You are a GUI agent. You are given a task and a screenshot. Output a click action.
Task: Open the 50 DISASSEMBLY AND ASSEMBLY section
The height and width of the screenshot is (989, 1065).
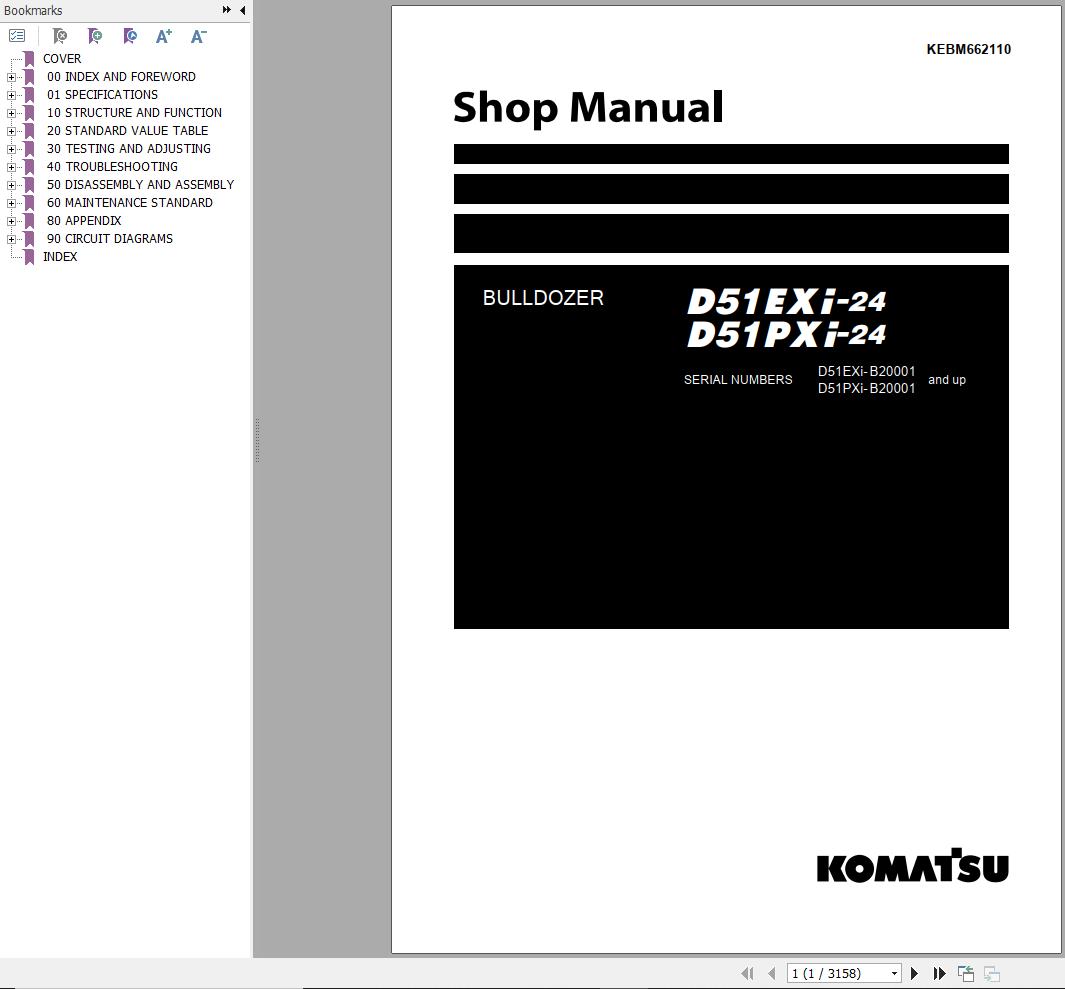pos(140,184)
